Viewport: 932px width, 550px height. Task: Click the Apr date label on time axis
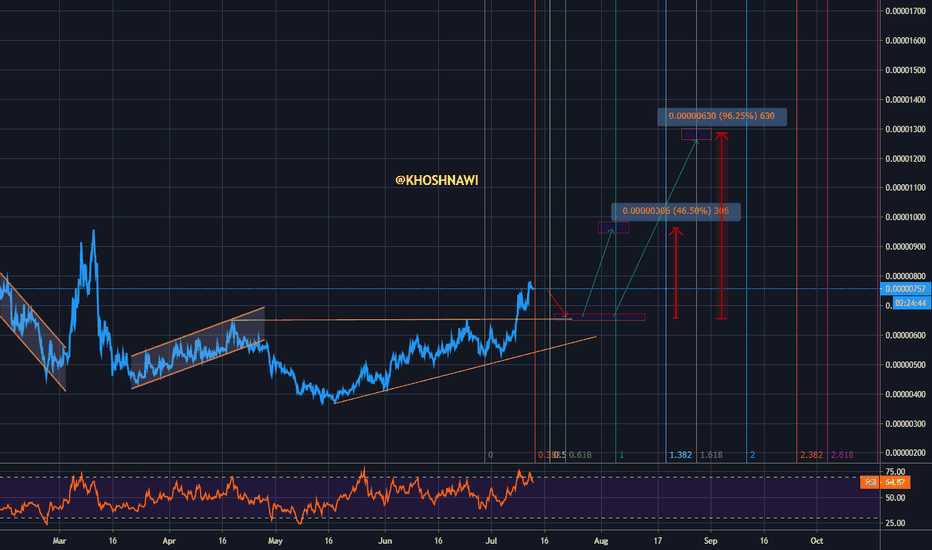169,541
